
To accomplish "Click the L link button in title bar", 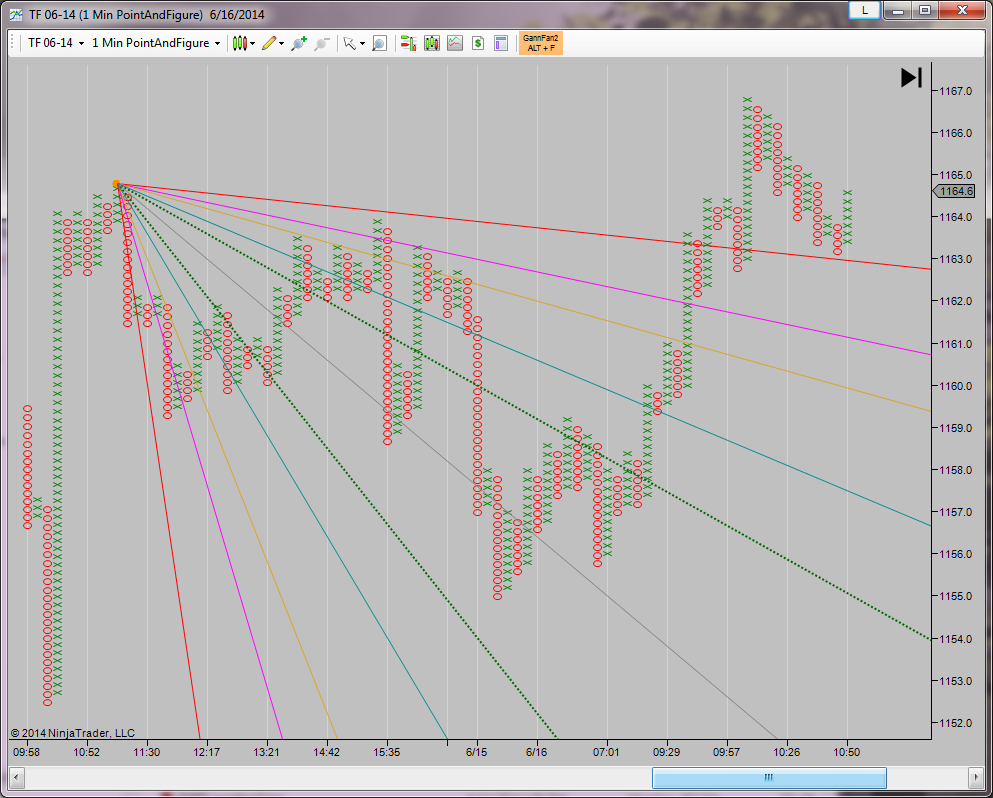I will (864, 10).
